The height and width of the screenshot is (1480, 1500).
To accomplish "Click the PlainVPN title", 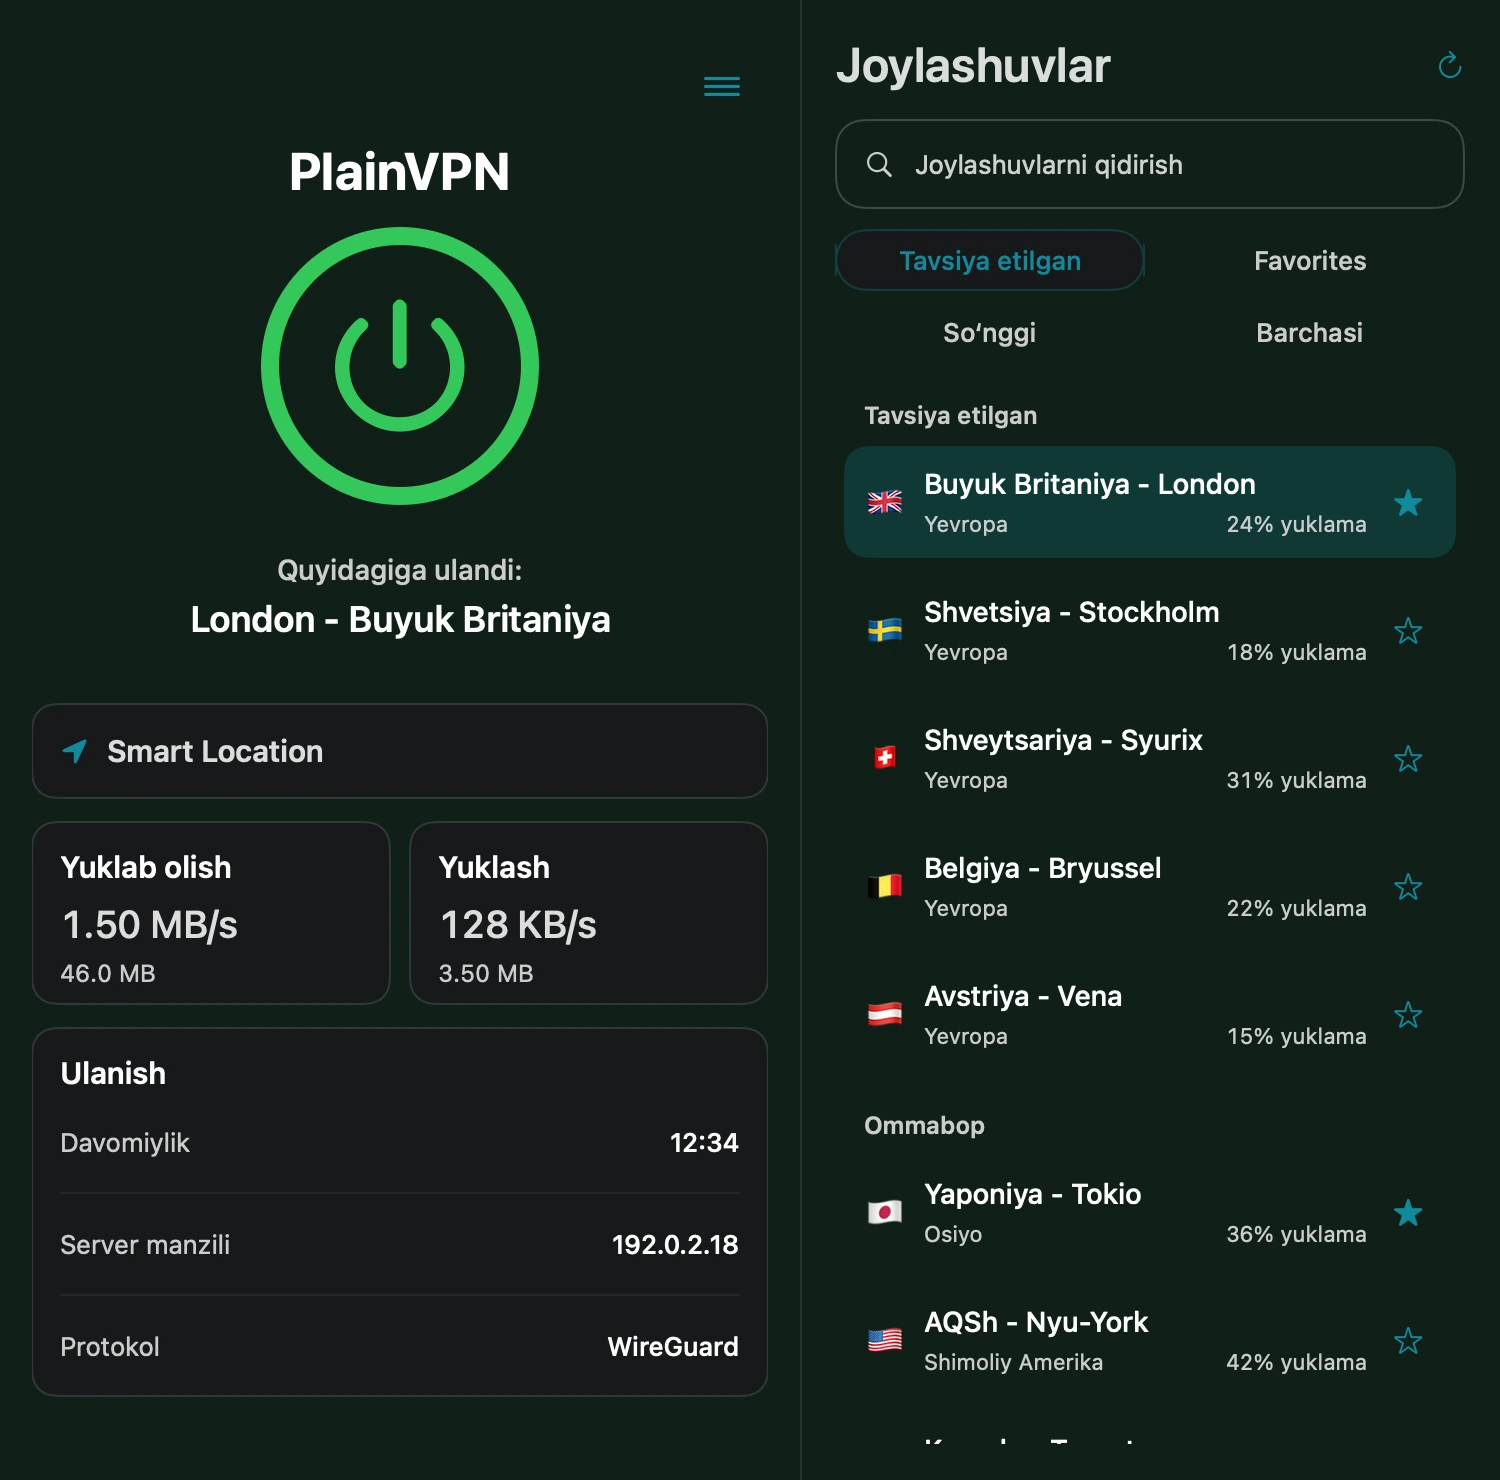I will [x=400, y=171].
